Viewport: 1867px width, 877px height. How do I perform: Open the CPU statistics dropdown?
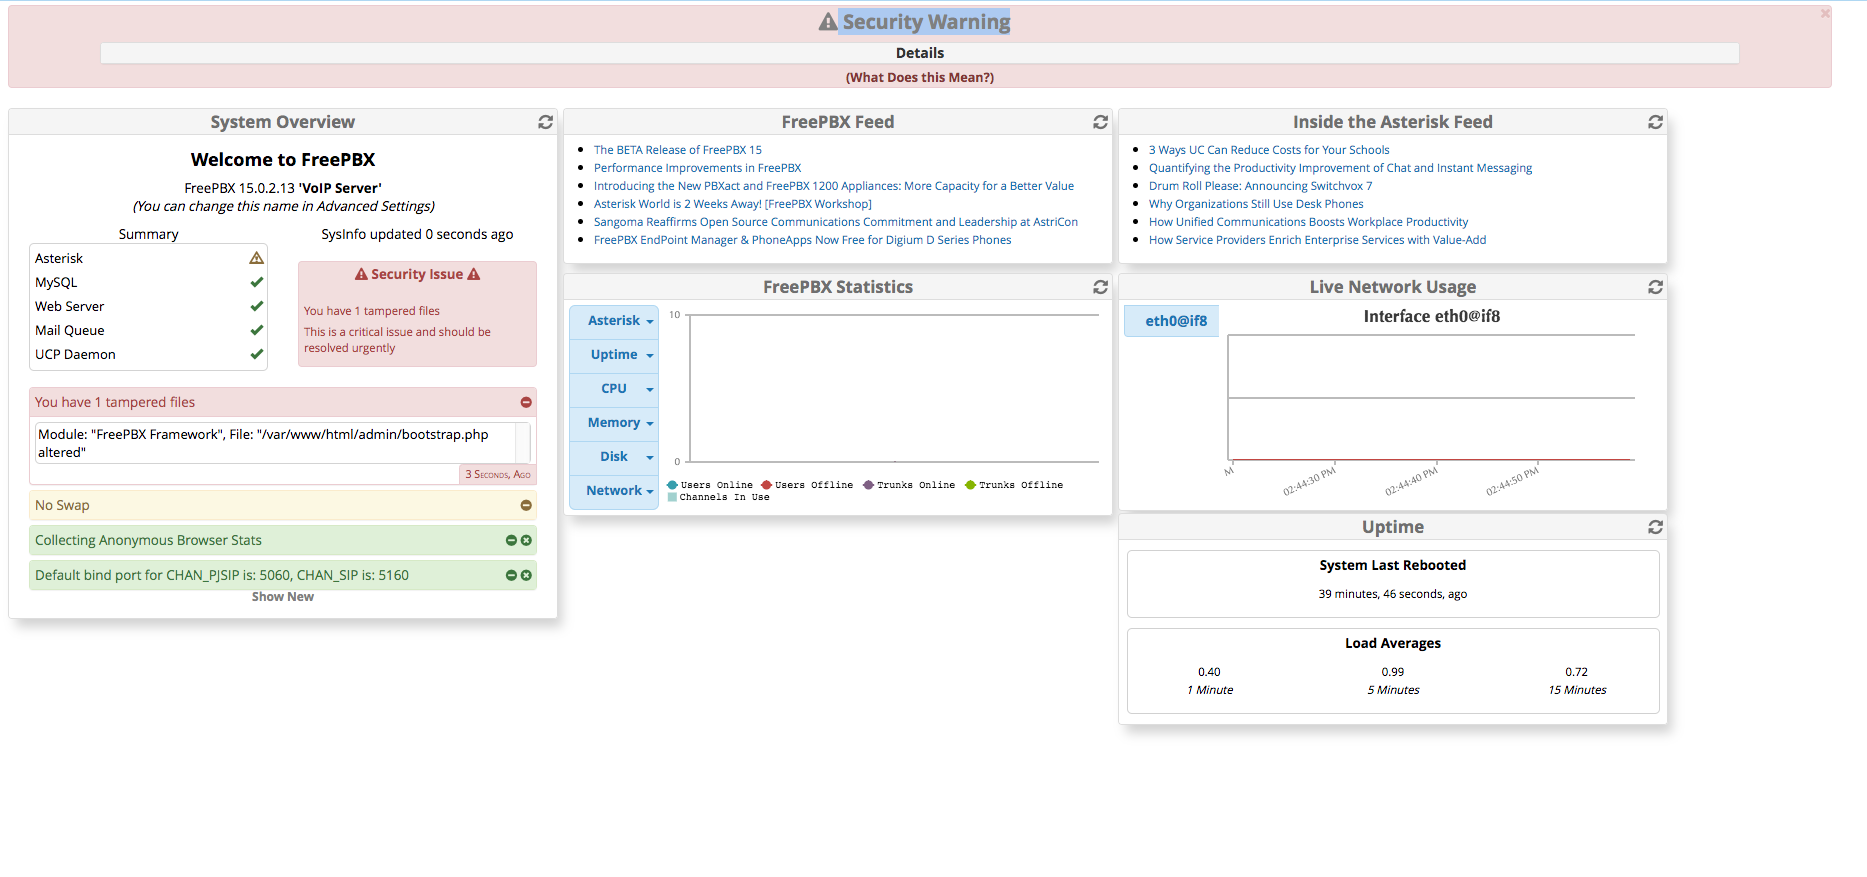614,389
